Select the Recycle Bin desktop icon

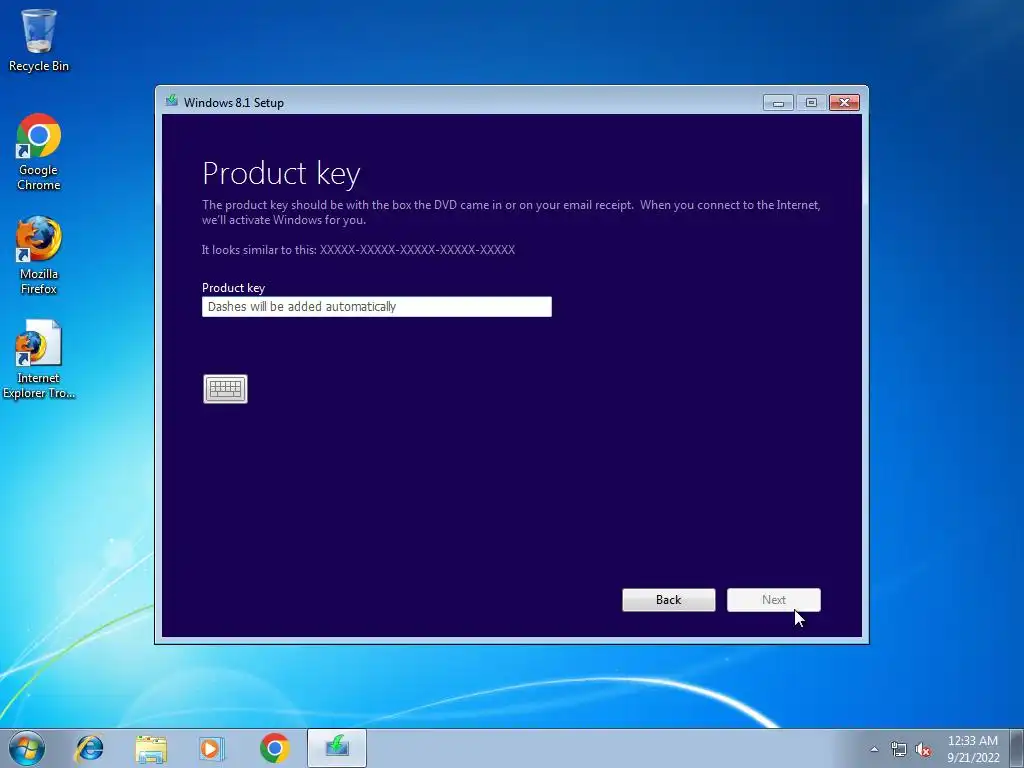click(39, 40)
